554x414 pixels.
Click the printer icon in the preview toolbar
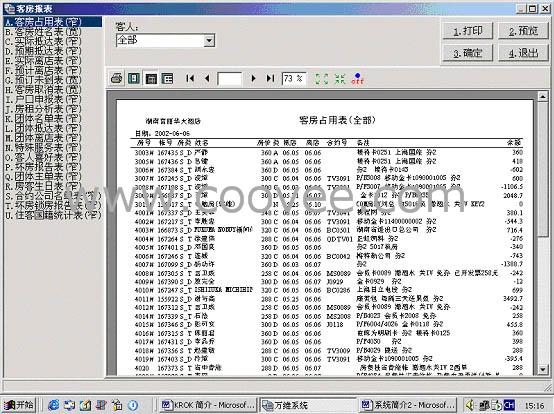tap(117, 78)
